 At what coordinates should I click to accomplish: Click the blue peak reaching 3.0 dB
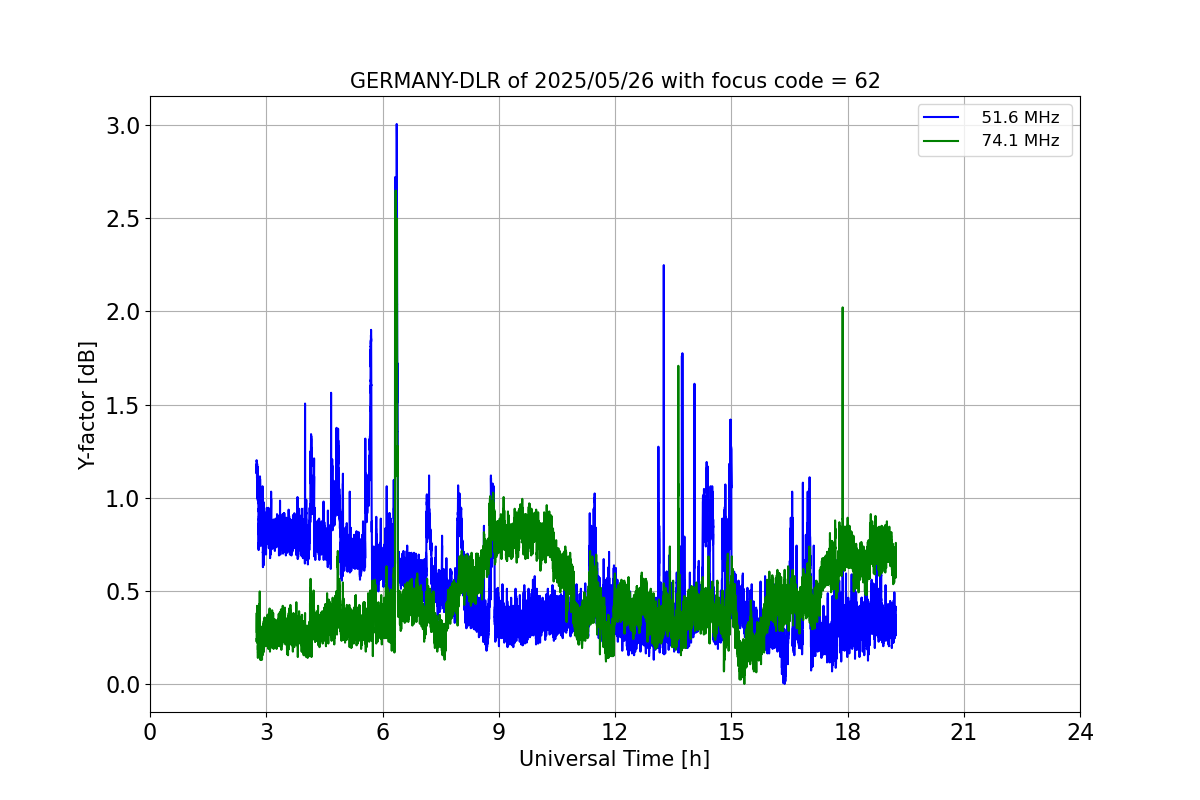(x=396, y=126)
